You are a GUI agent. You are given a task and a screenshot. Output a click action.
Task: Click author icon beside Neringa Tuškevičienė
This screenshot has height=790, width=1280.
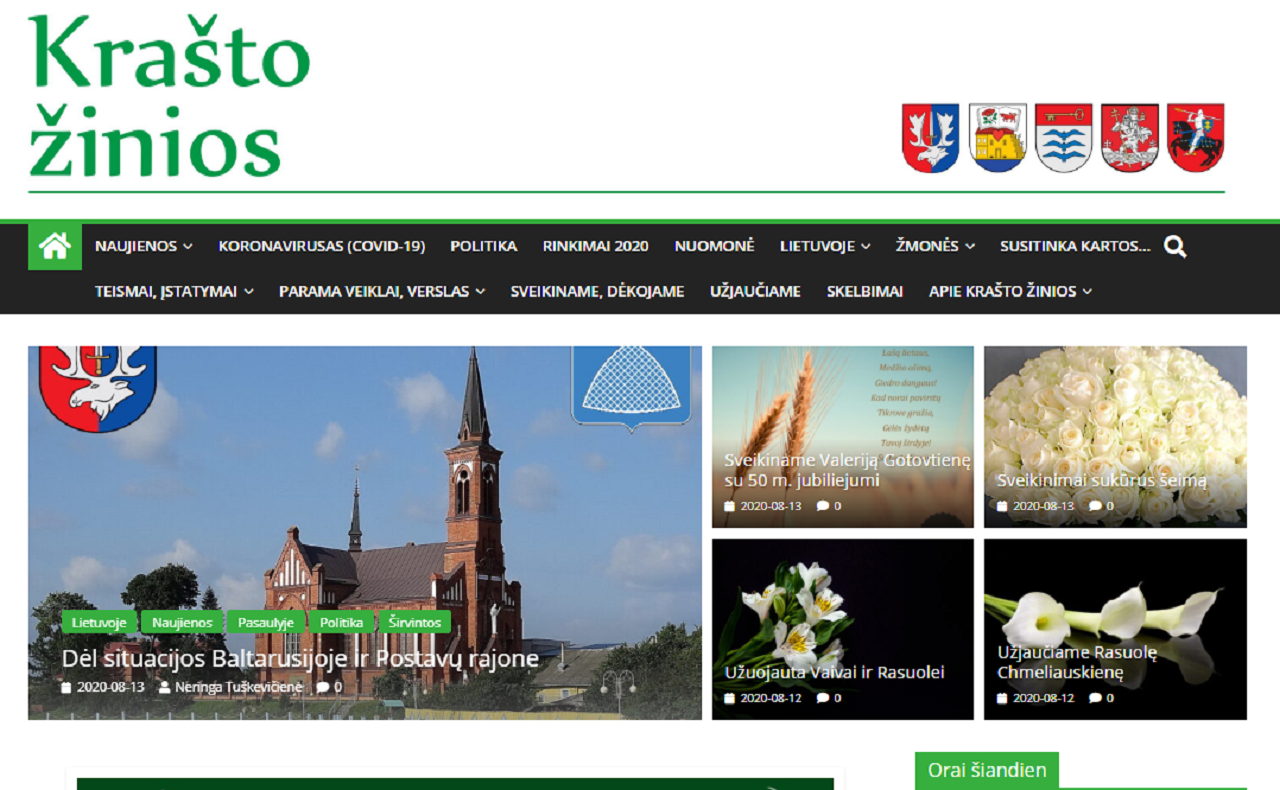click(x=165, y=688)
